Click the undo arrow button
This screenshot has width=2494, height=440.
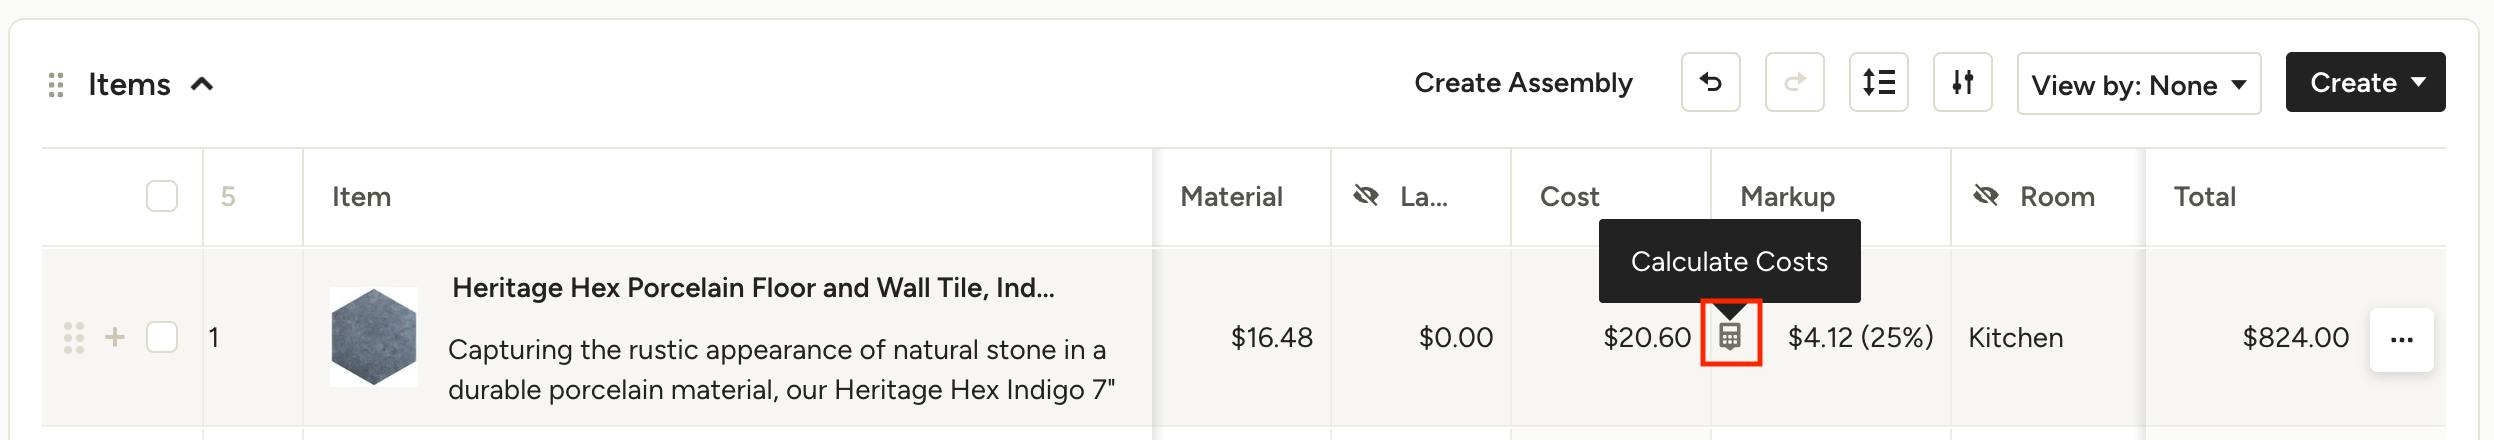point(1711,82)
